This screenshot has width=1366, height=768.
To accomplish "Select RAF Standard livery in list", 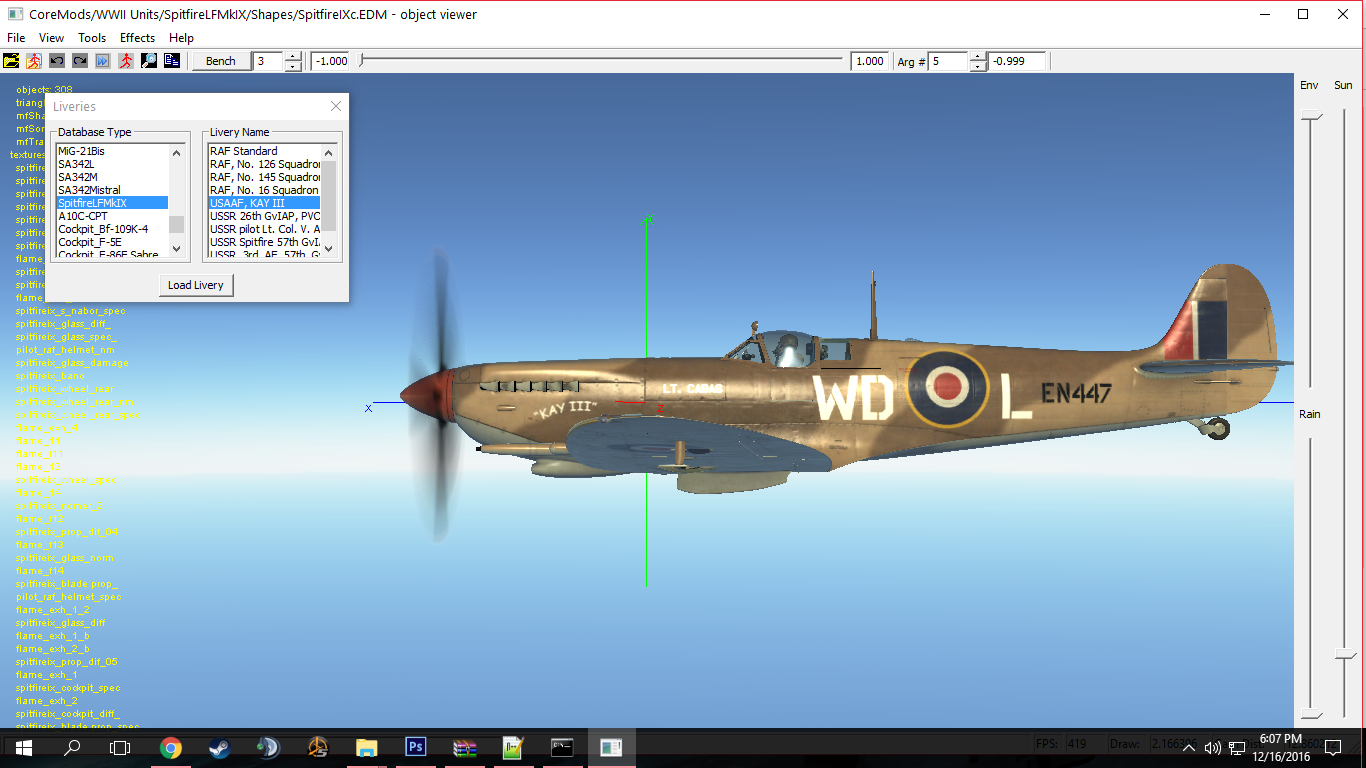I will (x=244, y=151).
